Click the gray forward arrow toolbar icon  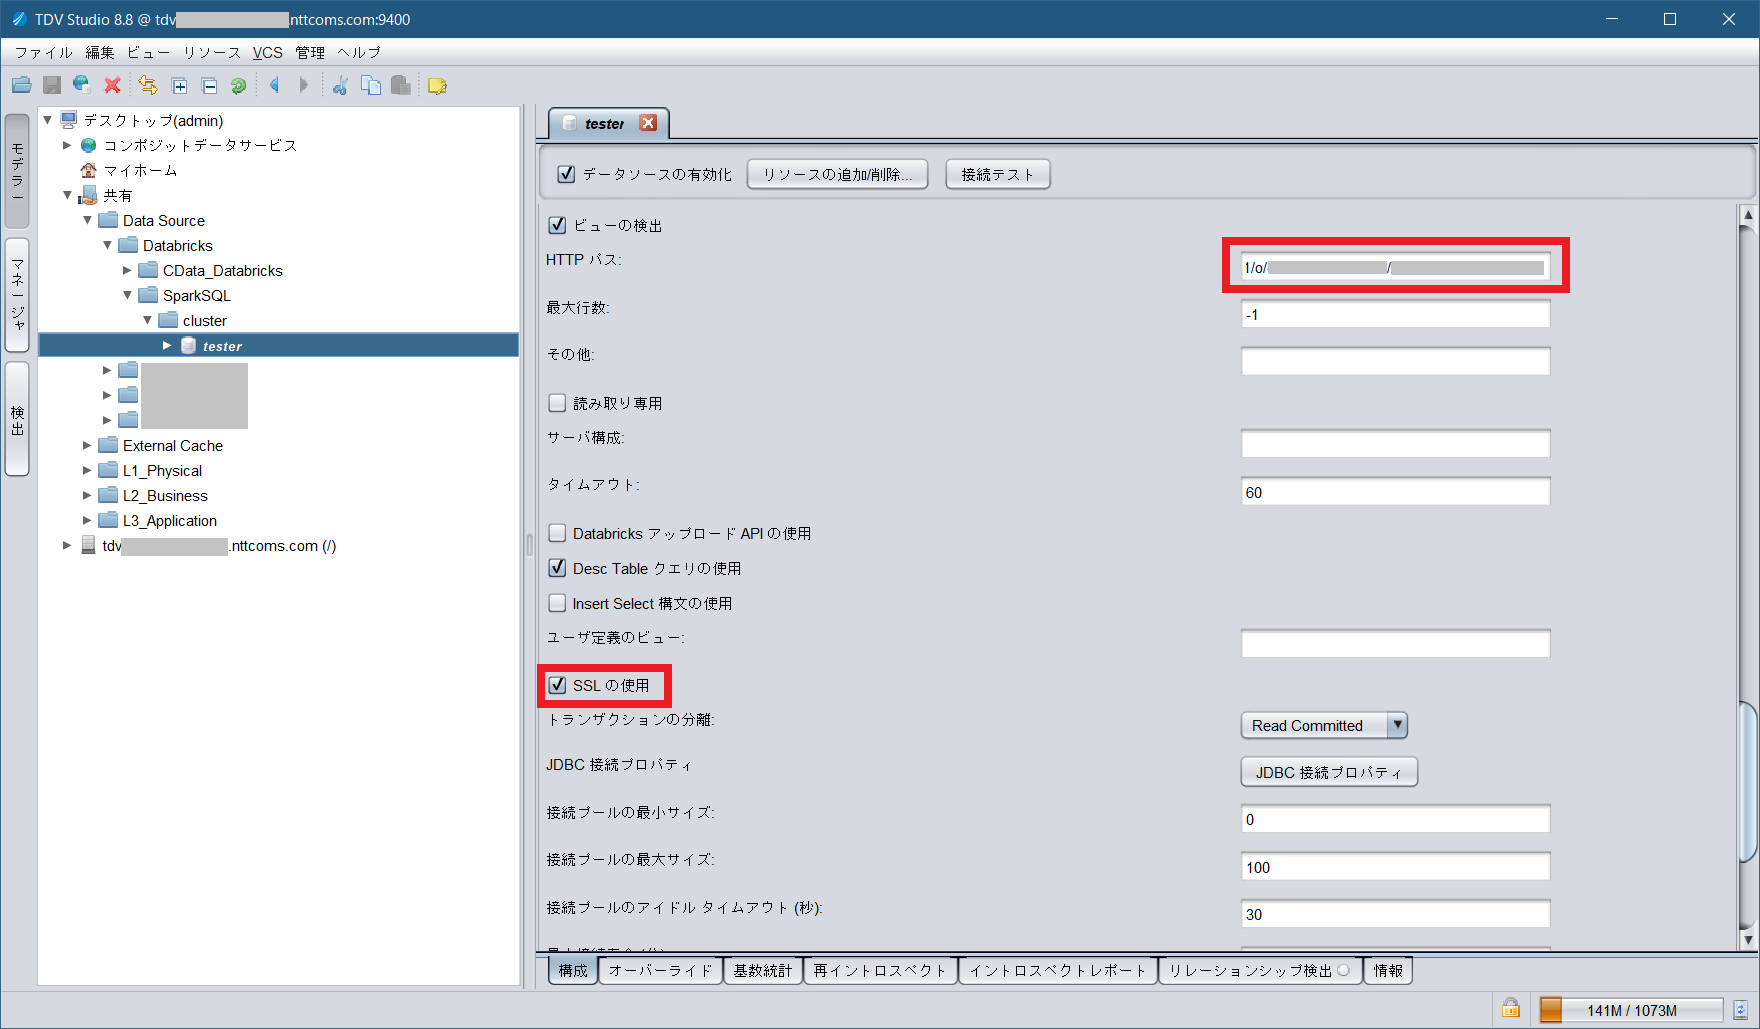(304, 86)
